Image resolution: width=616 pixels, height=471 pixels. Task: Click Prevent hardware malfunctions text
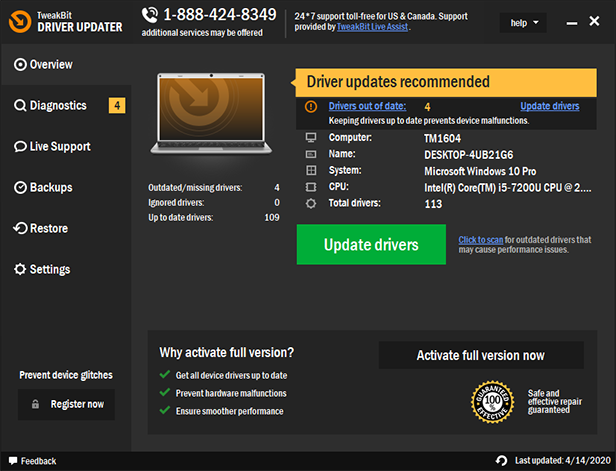[231, 393]
